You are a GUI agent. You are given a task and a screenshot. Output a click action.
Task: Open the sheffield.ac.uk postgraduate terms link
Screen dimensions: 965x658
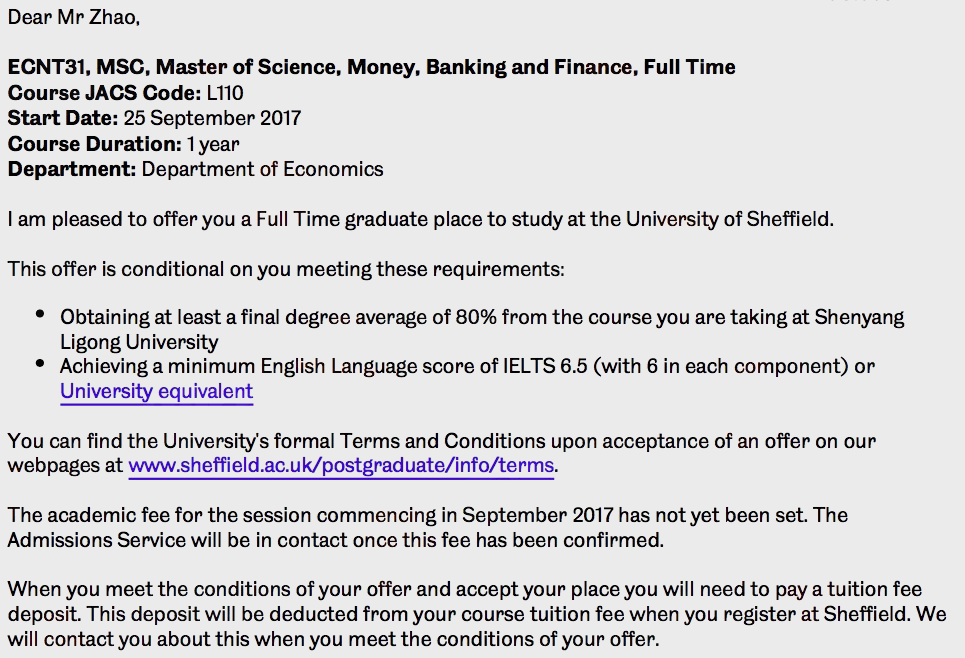(341, 465)
